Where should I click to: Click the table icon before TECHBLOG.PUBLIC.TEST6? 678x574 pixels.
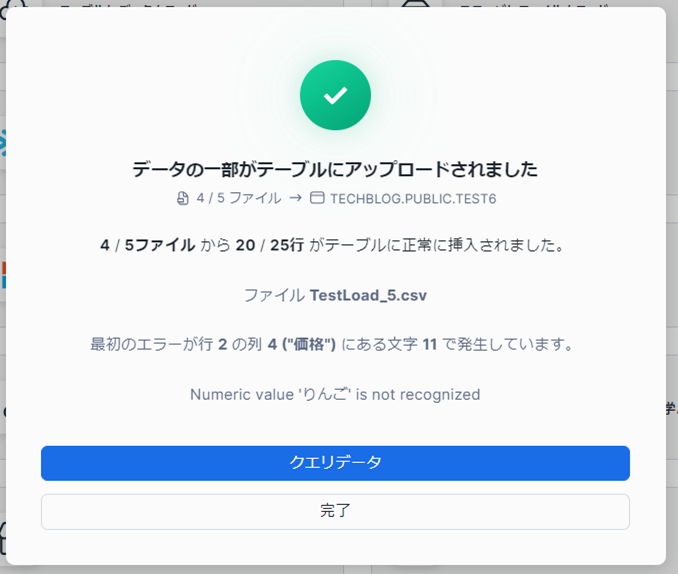pos(317,198)
